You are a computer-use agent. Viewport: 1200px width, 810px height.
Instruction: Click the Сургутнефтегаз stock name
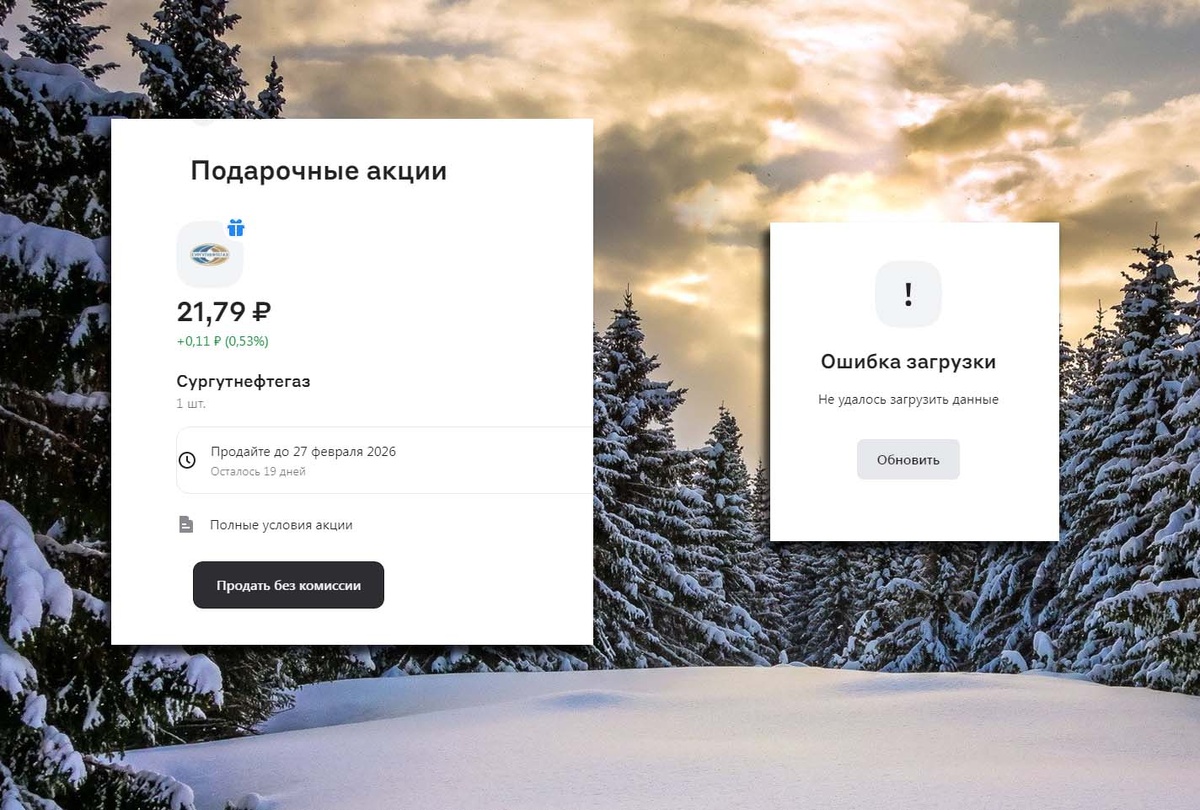[x=244, y=382]
